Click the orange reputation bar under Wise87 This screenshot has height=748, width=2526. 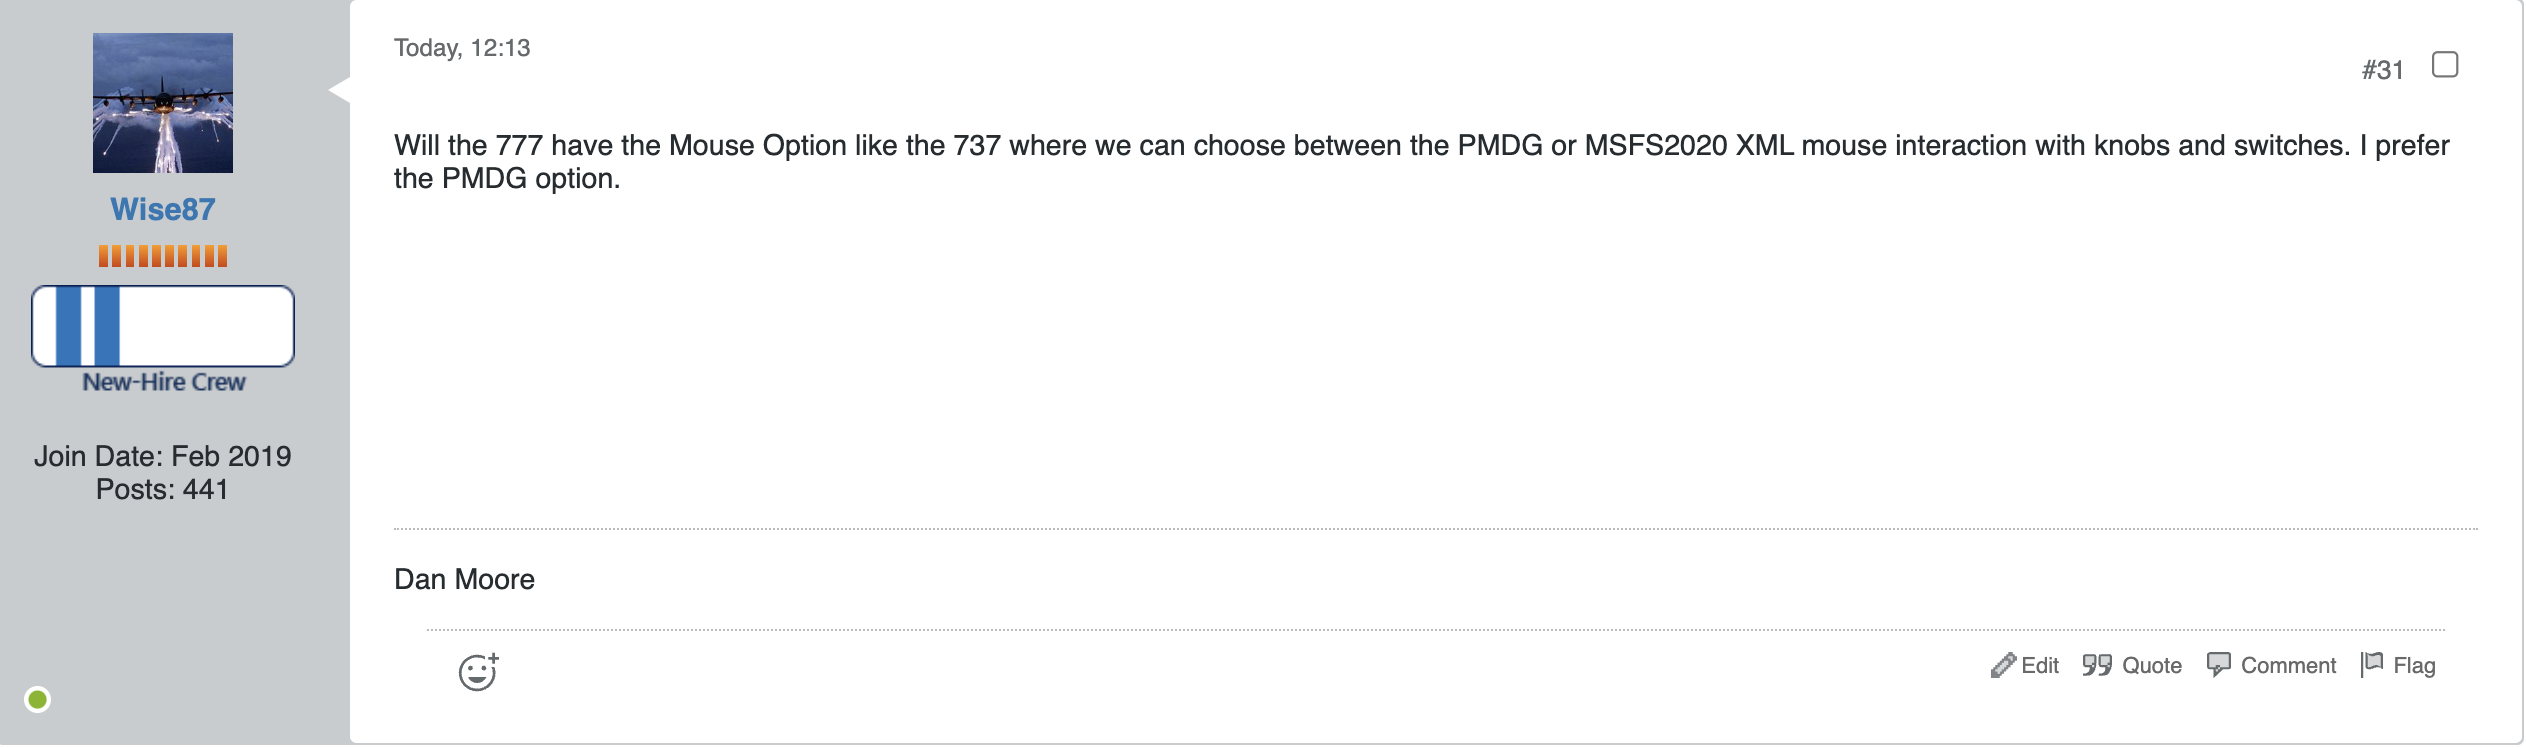click(x=163, y=256)
